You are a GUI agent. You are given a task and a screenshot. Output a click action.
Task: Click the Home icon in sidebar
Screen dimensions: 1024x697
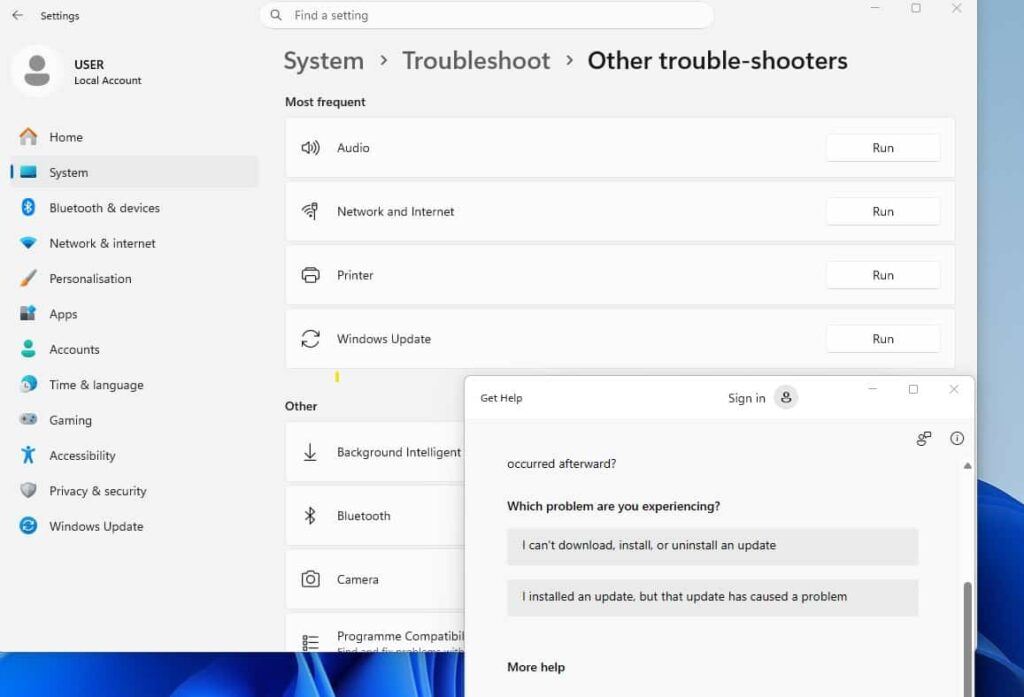[x=28, y=137]
